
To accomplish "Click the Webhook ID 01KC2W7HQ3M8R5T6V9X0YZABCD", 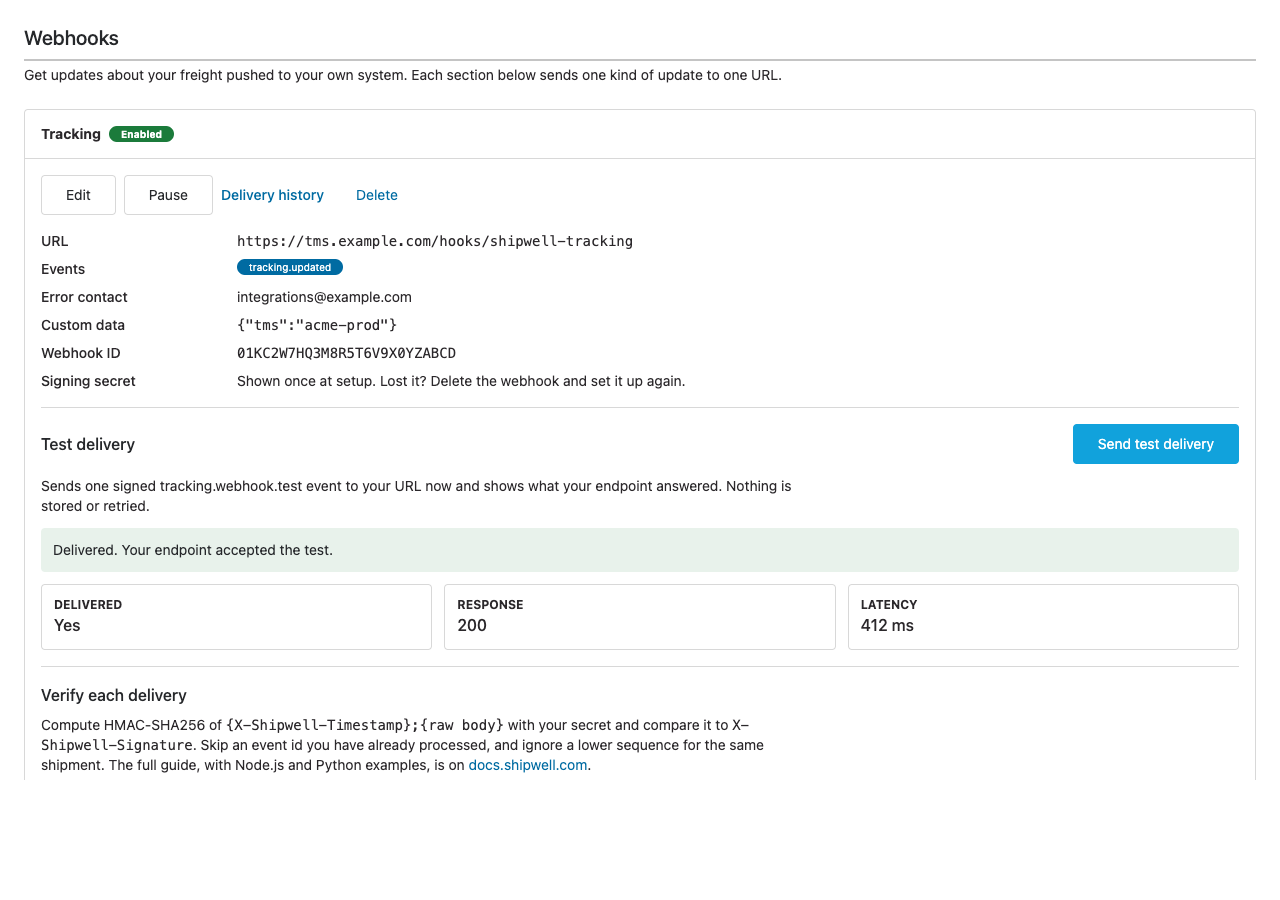I will click(346, 353).
